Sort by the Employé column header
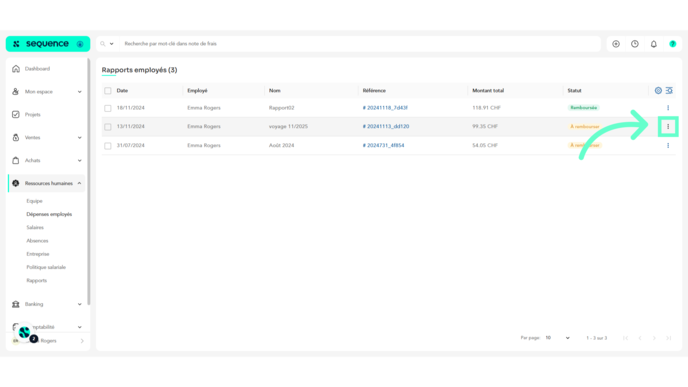 (x=197, y=90)
